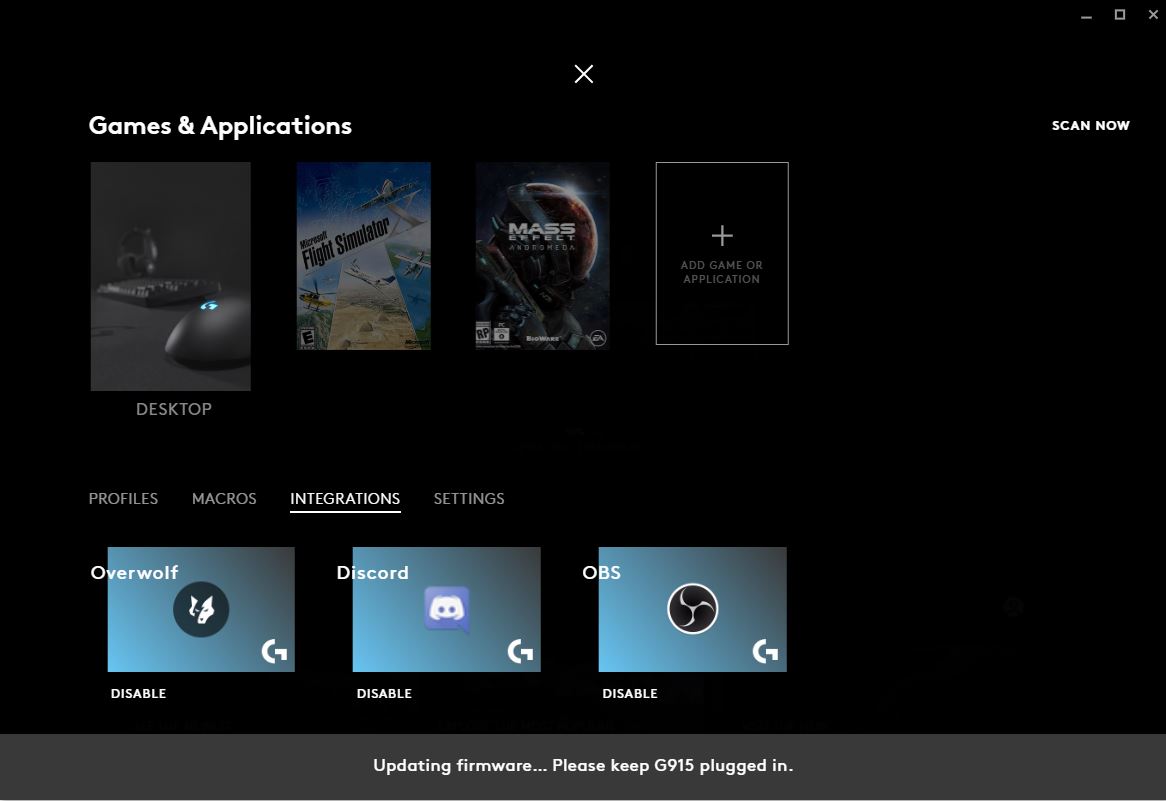Click the OBS circular logo icon
The width and height of the screenshot is (1166, 801).
pyautogui.click(x=692, y=609)
